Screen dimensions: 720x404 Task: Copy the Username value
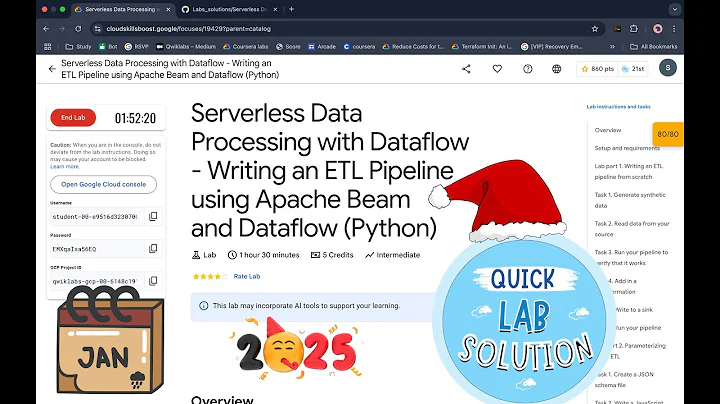click(153, 216)
